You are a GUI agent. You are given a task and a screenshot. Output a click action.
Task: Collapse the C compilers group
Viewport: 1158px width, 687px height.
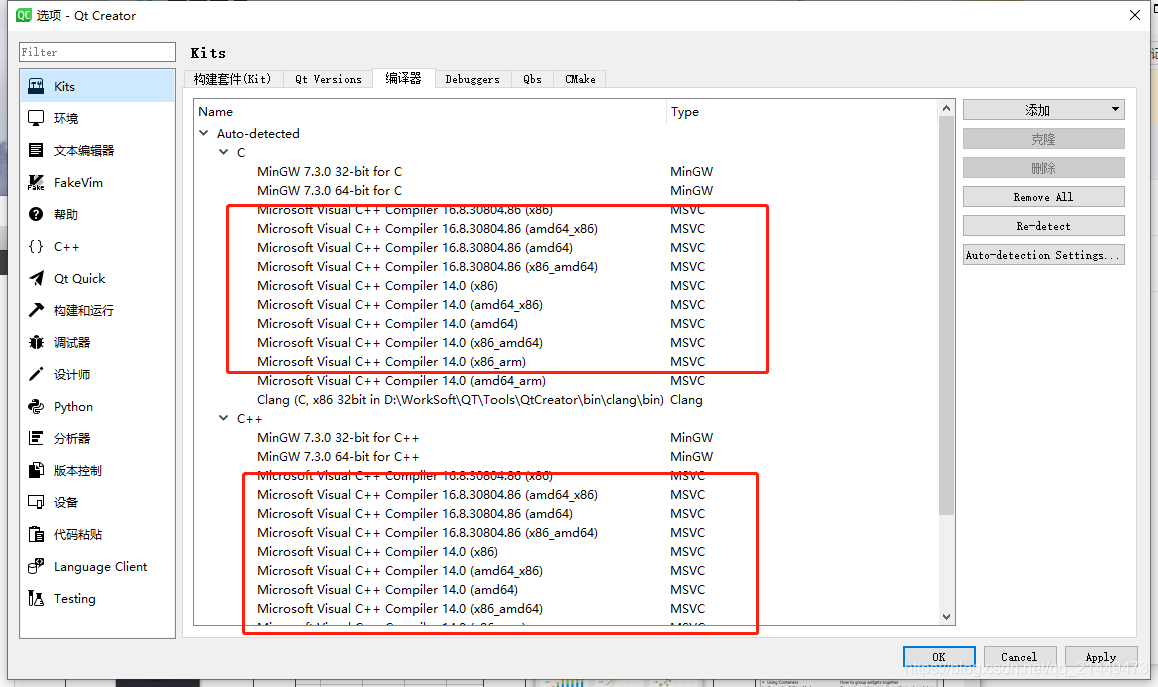point(224,152)
